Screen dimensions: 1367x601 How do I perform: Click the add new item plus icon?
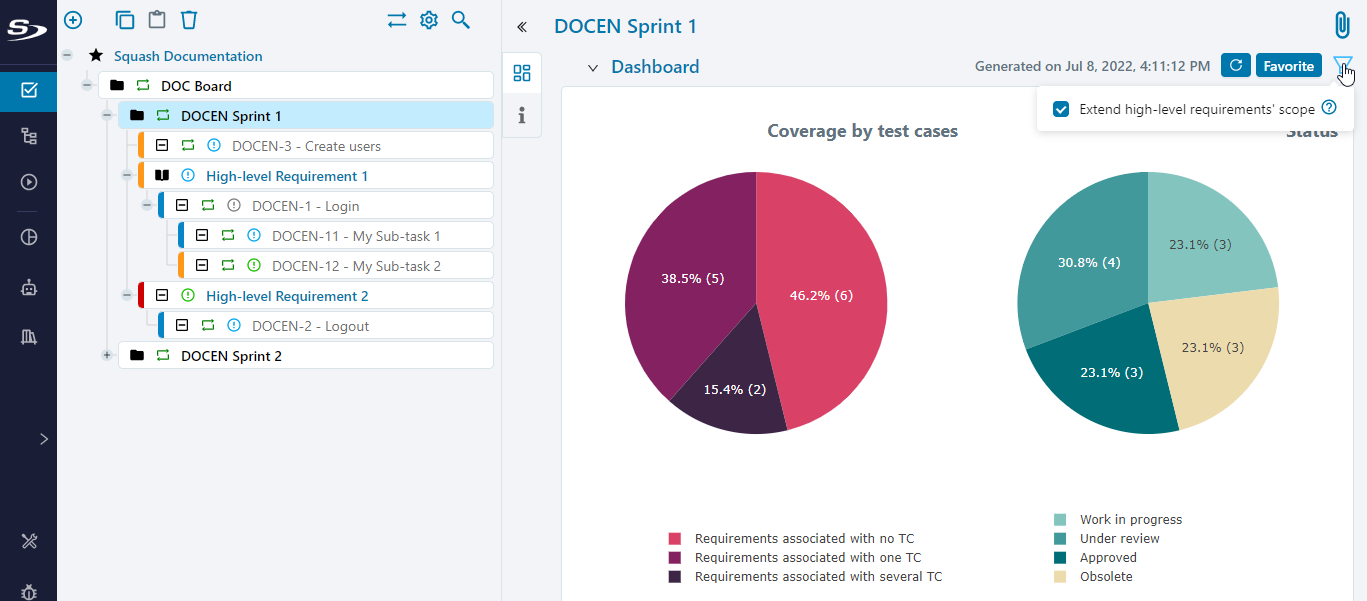tap(73, 20)
